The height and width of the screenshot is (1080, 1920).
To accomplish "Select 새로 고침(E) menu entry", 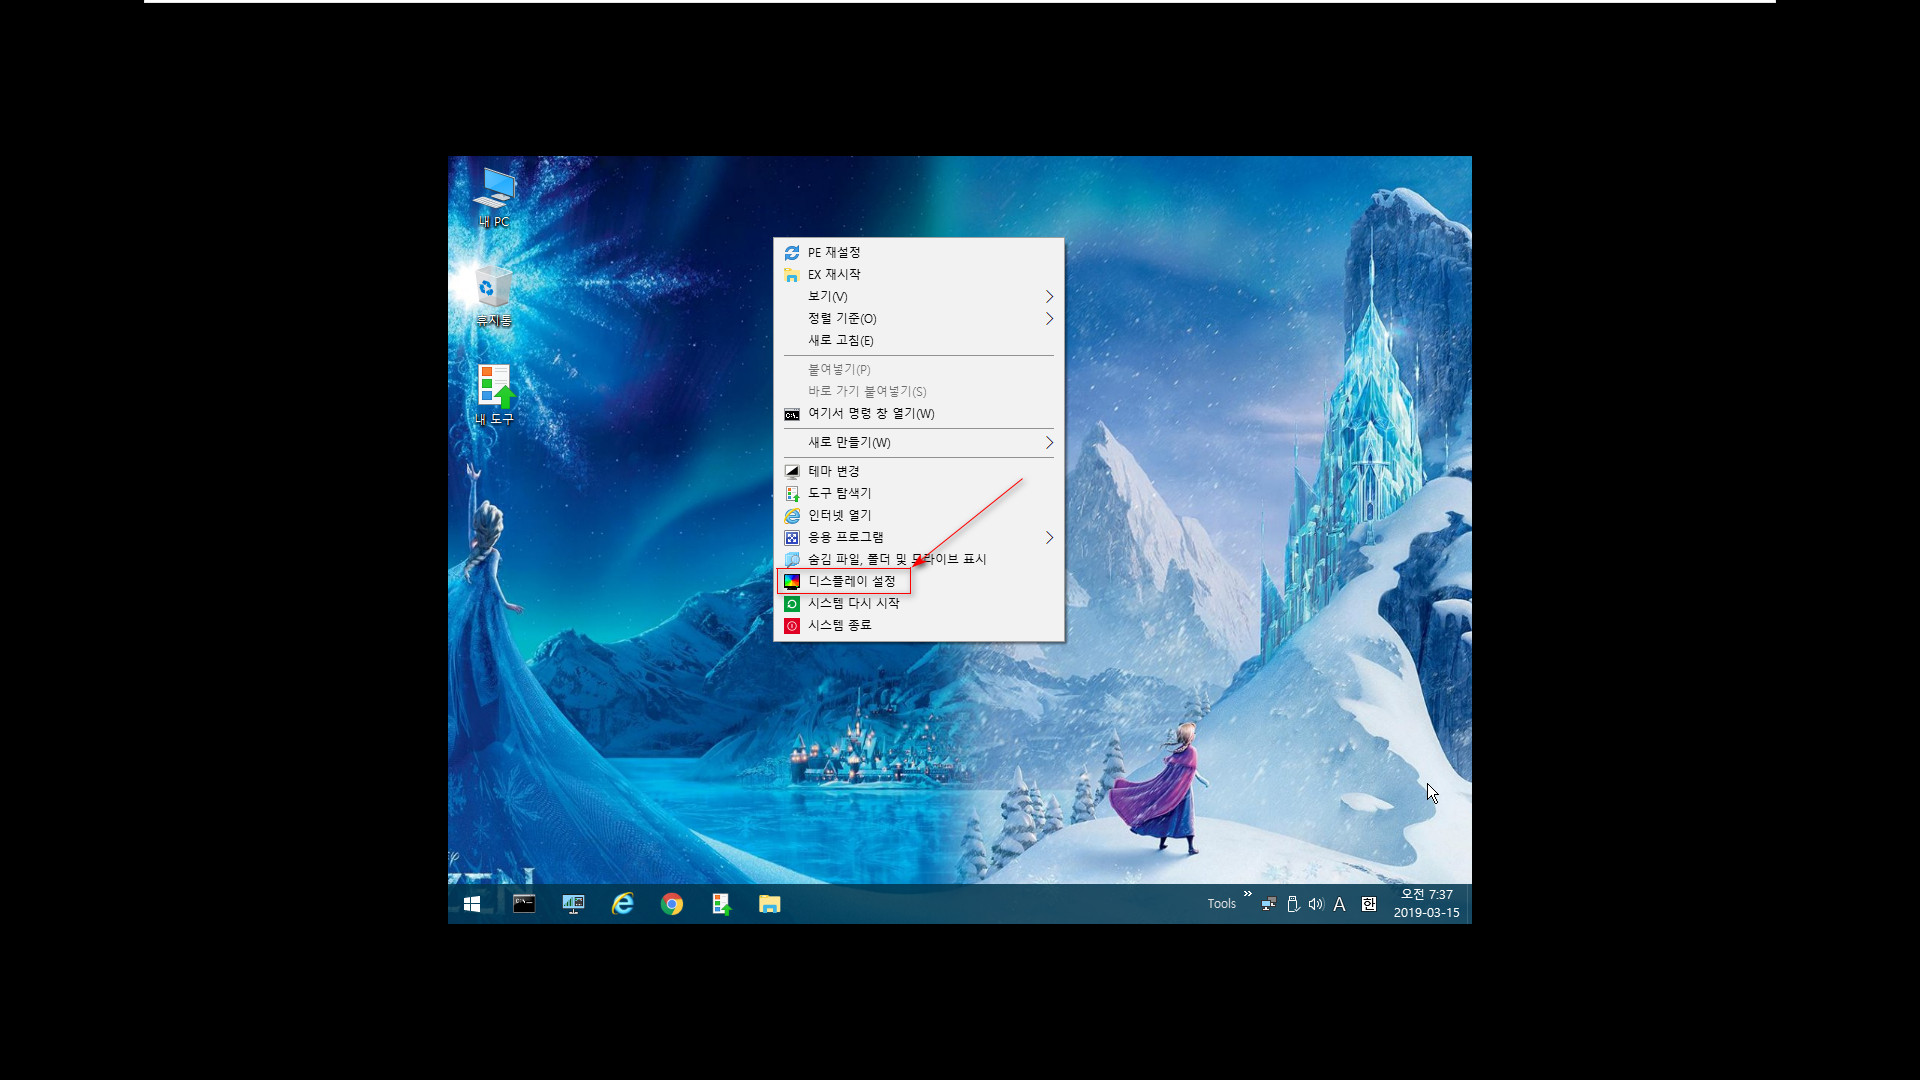I will click(918, 340).
